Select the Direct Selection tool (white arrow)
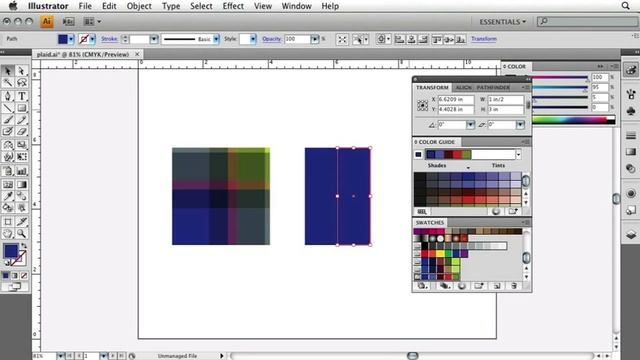The image size is (640, 360). pos(22,71)
